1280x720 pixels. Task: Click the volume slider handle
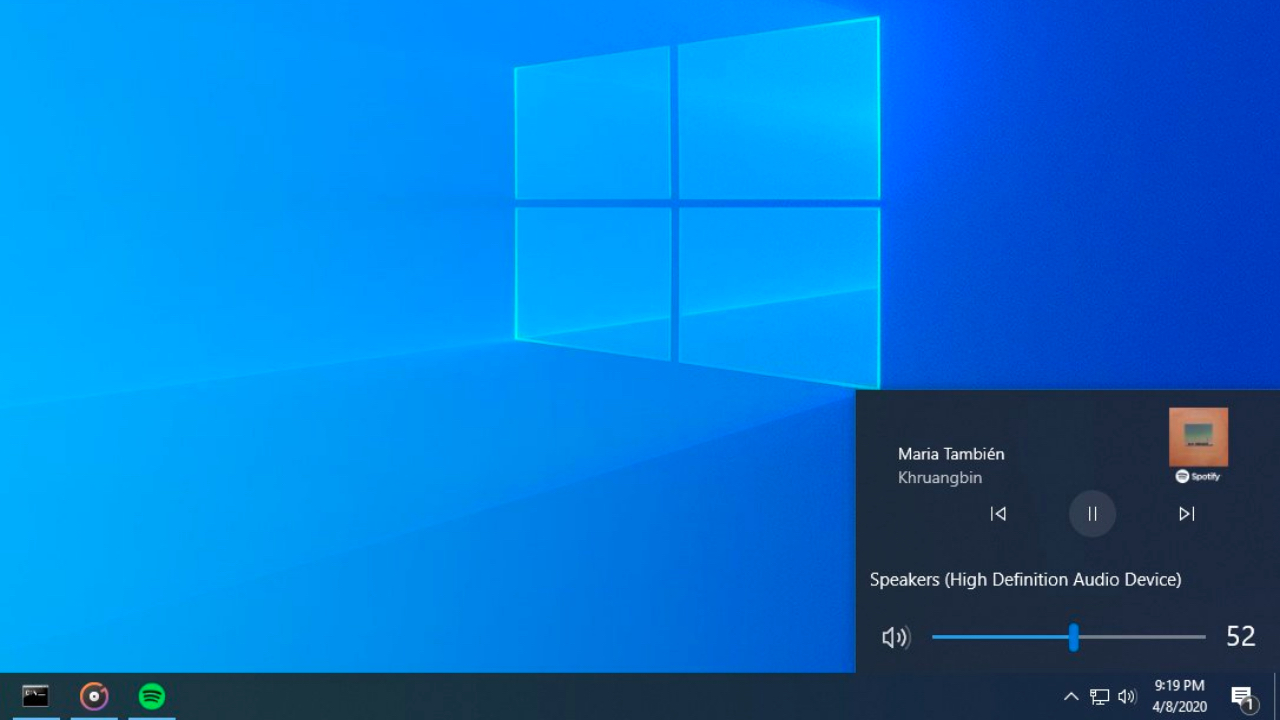(x=1073, y=637)
